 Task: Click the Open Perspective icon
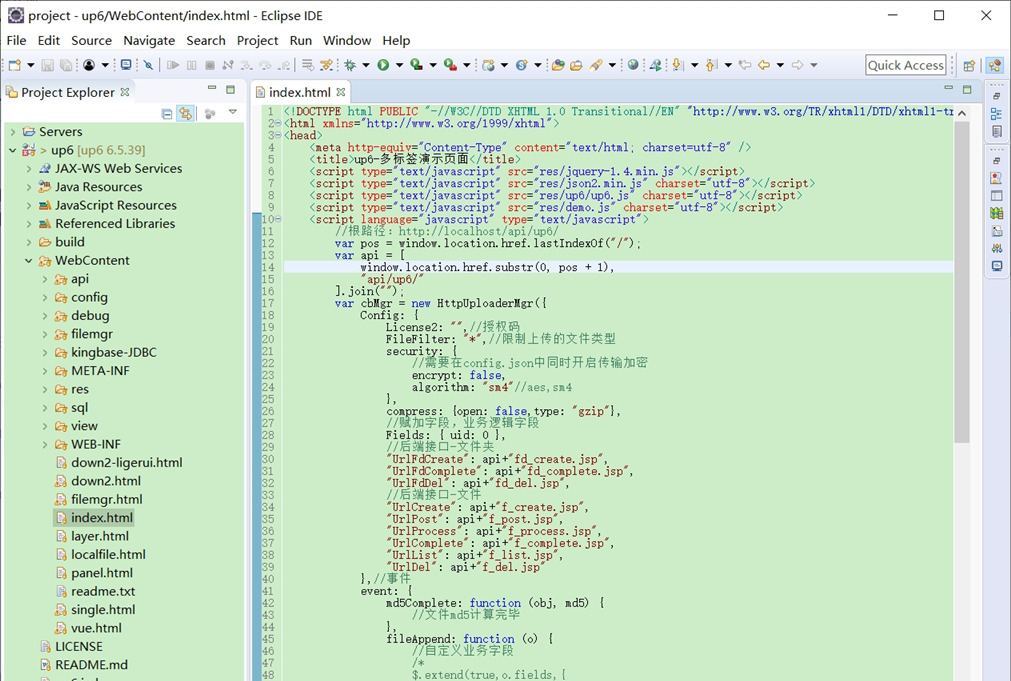coord(969,65)
